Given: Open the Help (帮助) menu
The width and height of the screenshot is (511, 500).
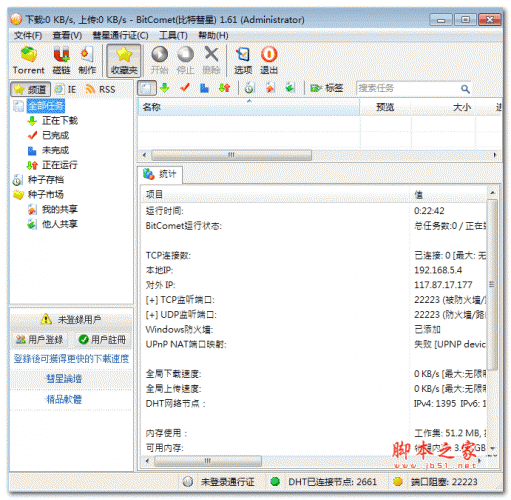Looking at the screenshot, I should [213, 35].
